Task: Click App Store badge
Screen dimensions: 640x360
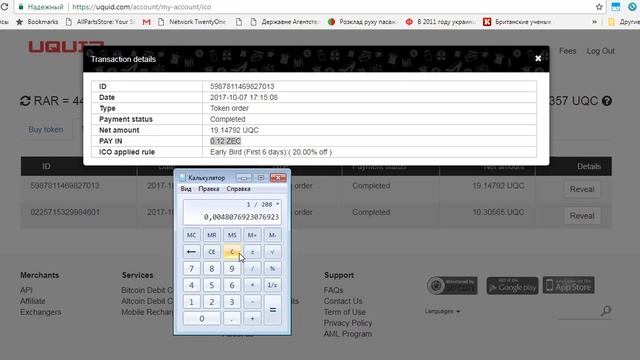Action: click(x=569, y=285)
